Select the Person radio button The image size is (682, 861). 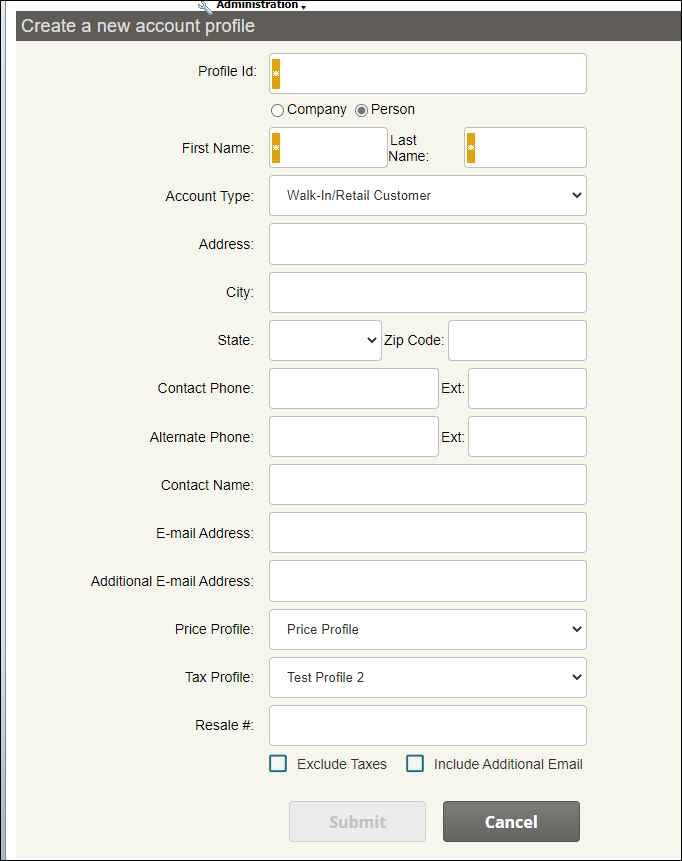[362, 110]
